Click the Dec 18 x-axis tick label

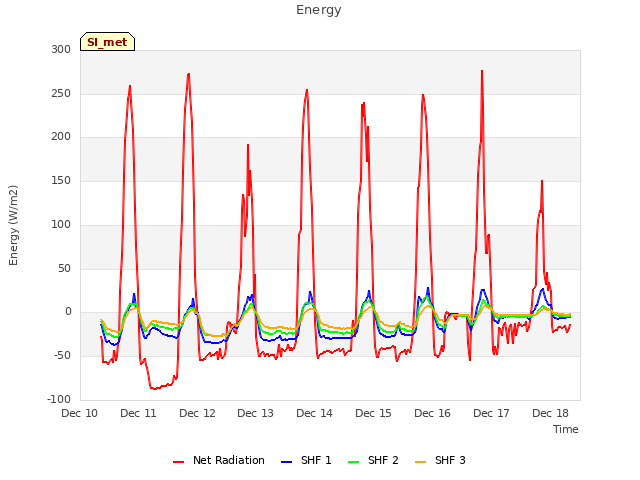[x=550, y=413]
